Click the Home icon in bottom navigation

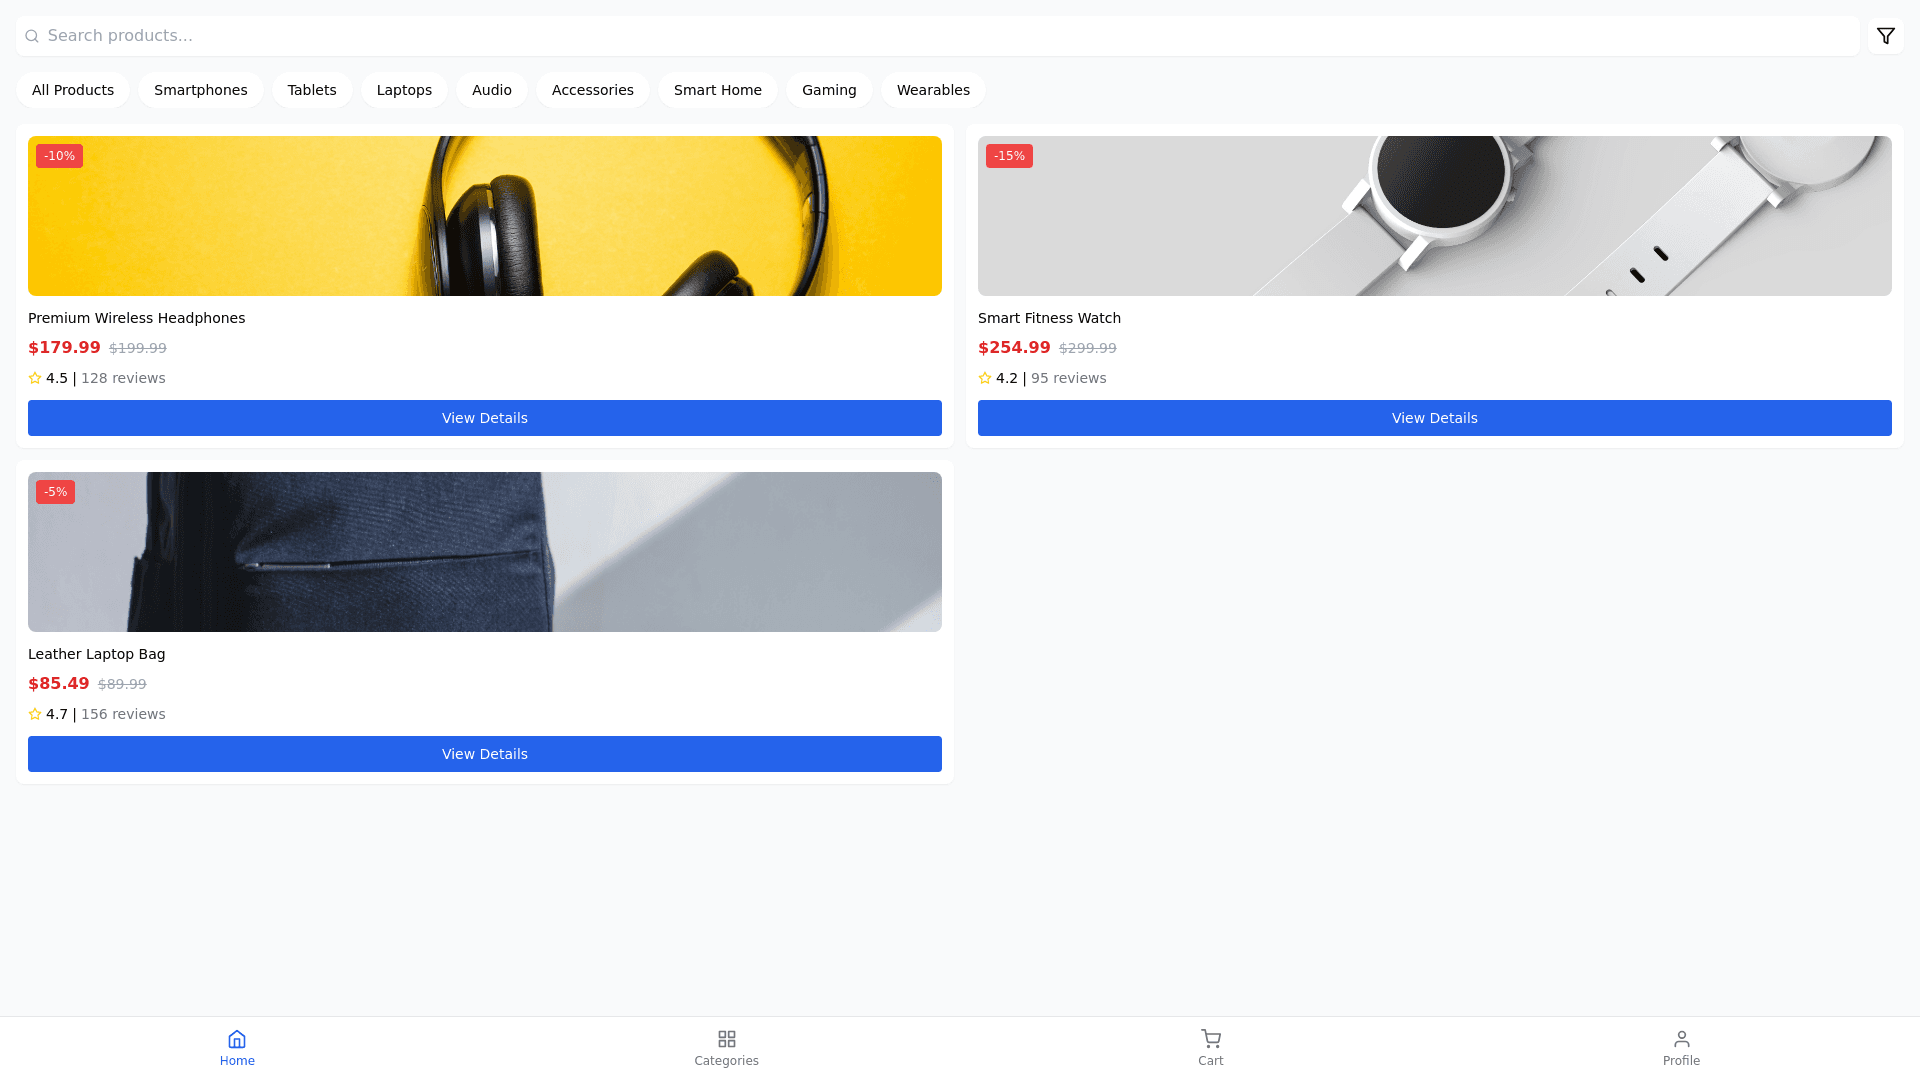click(x=237, y=1039)
